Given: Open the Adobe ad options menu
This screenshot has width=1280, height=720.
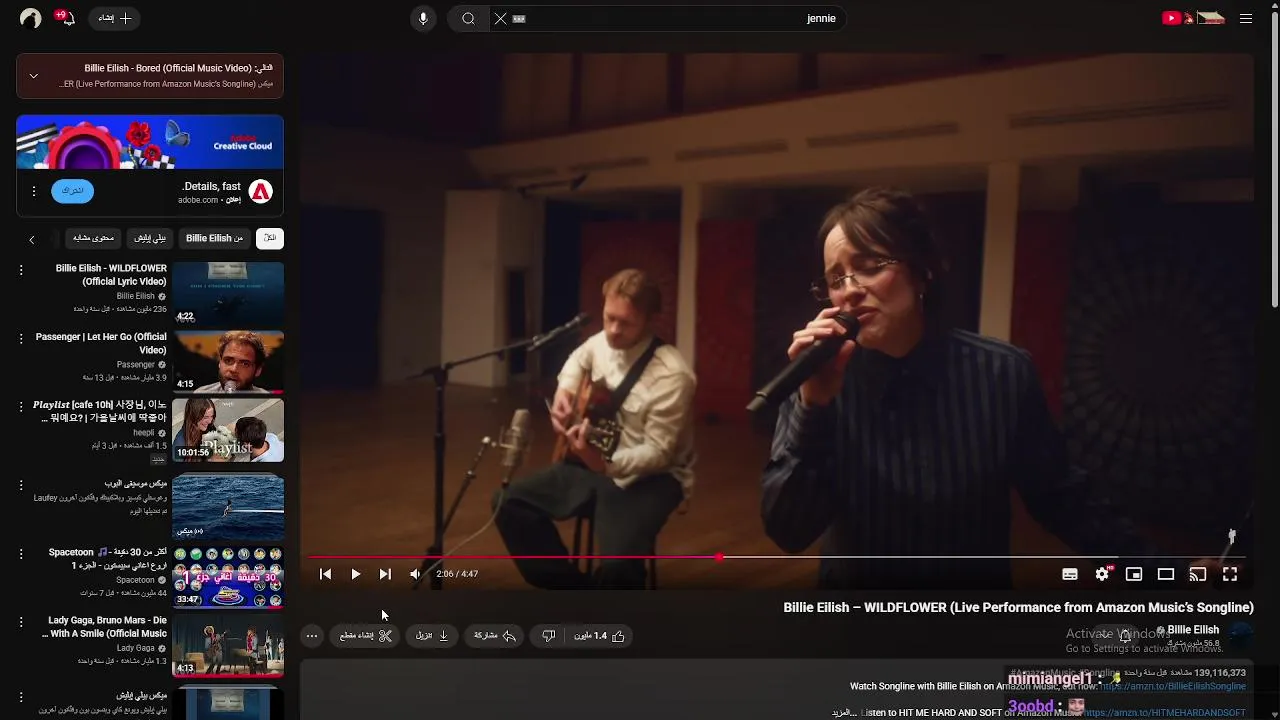Looking at the screenshot, I should pyautogui.click(x=33, y=191).
